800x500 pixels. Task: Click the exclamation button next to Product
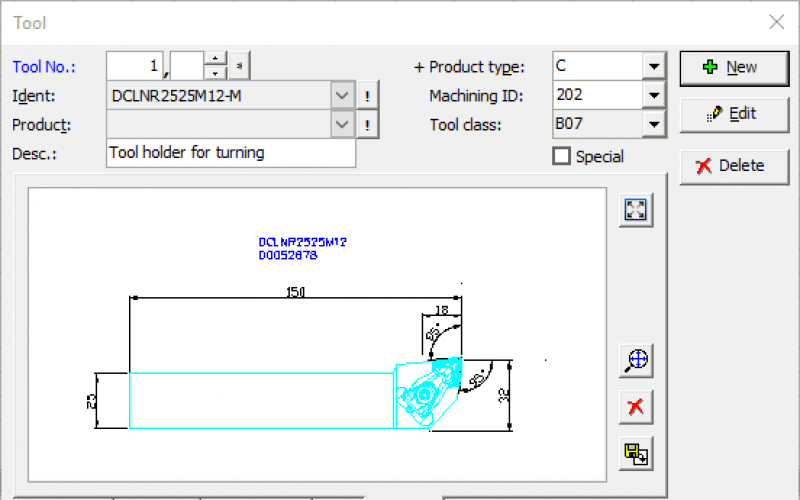coord(368,125)
